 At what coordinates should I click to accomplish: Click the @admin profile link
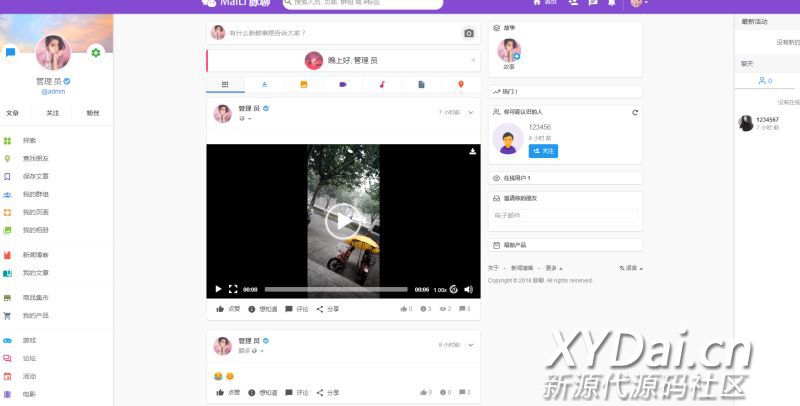pos(53,92)
